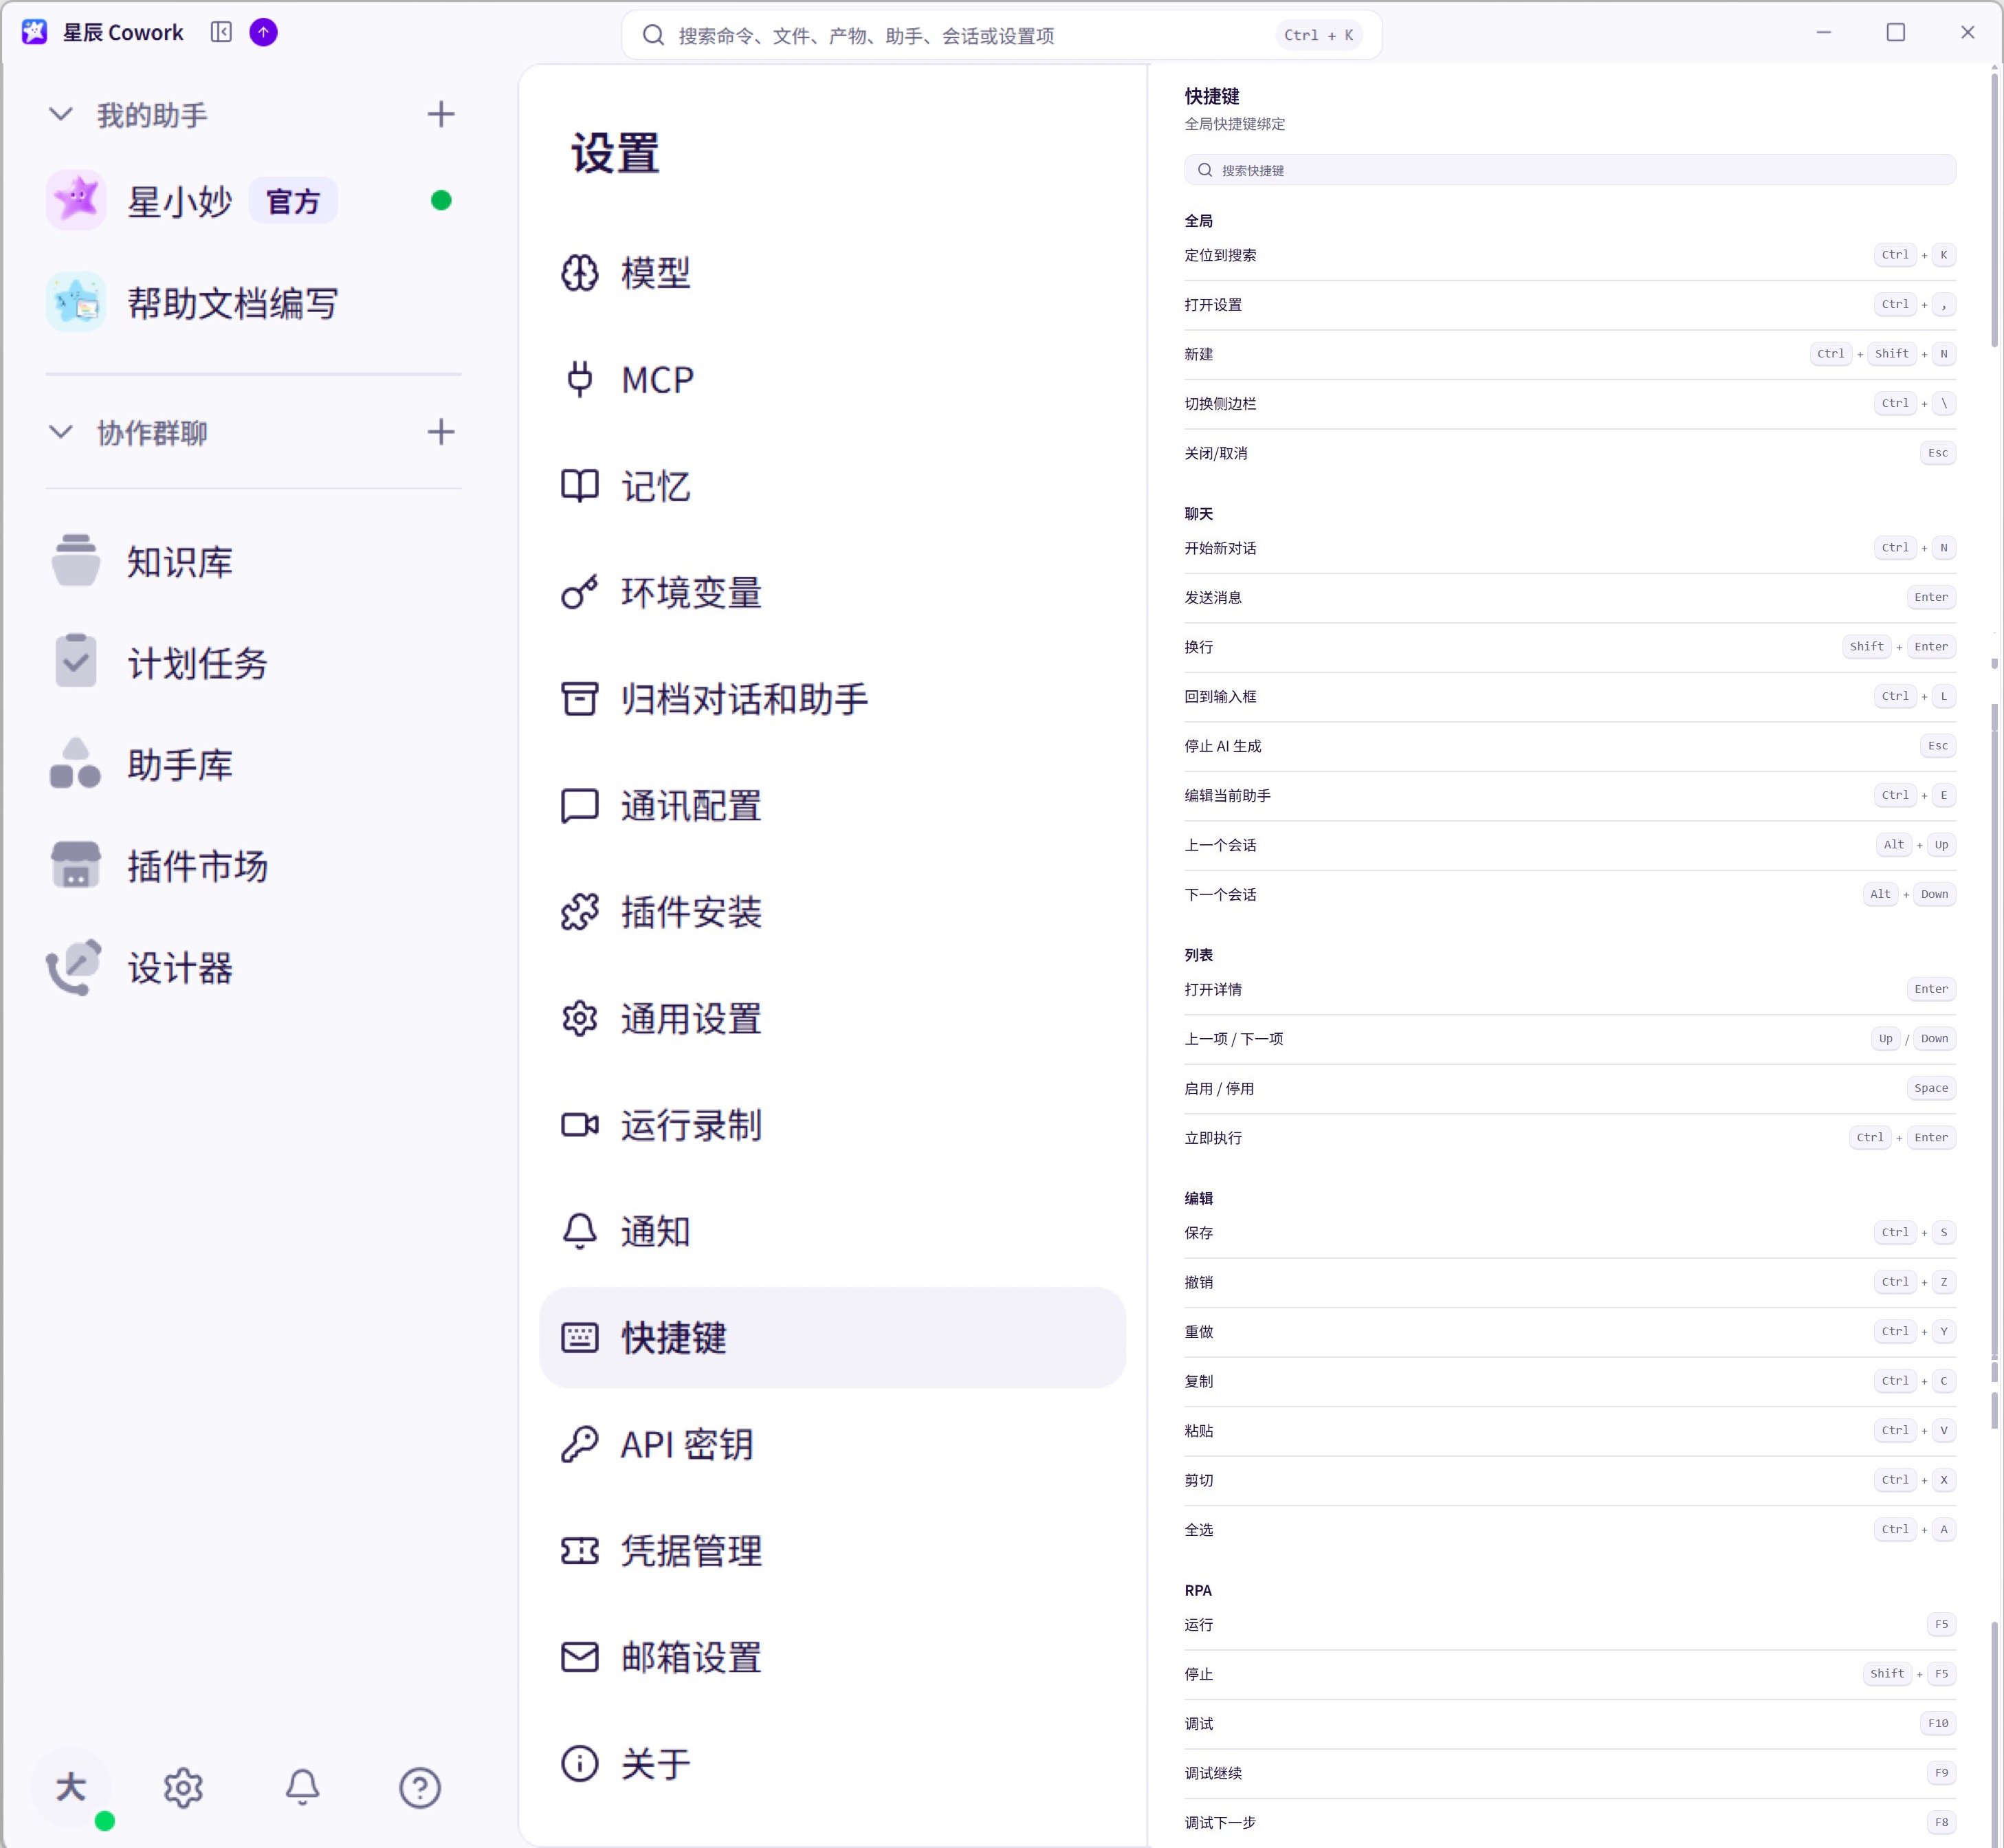Screen dimensions: 2004x1848
Task: Open settings gear in bottom bar
Action: pyautogui.click(x=183, y=1788)
